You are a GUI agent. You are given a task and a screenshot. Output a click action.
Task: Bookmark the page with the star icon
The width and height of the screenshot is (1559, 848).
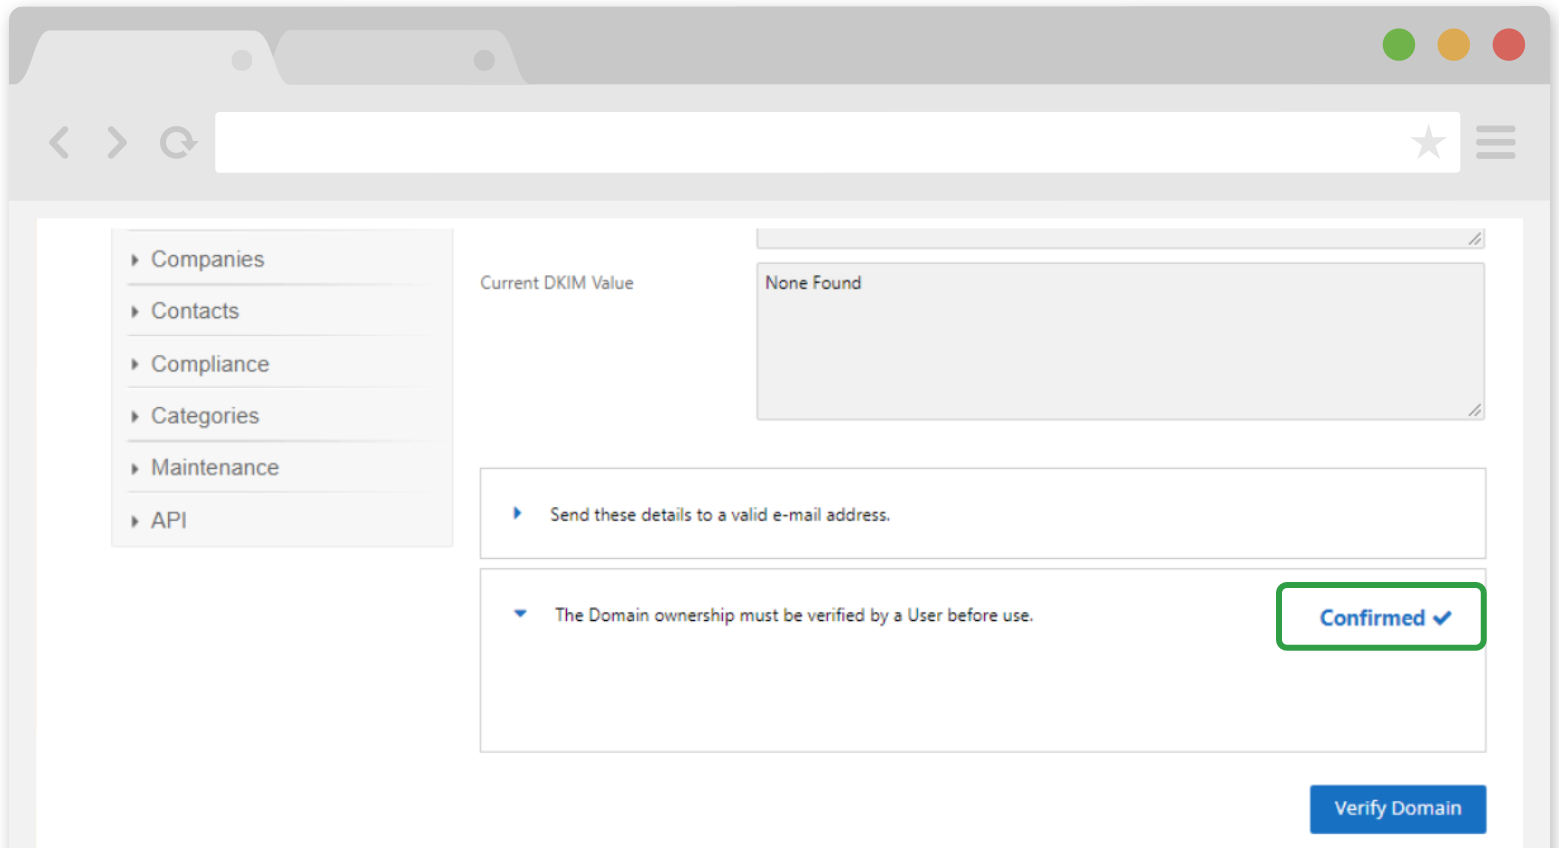pyautogui.click(x=1430, y=142)
